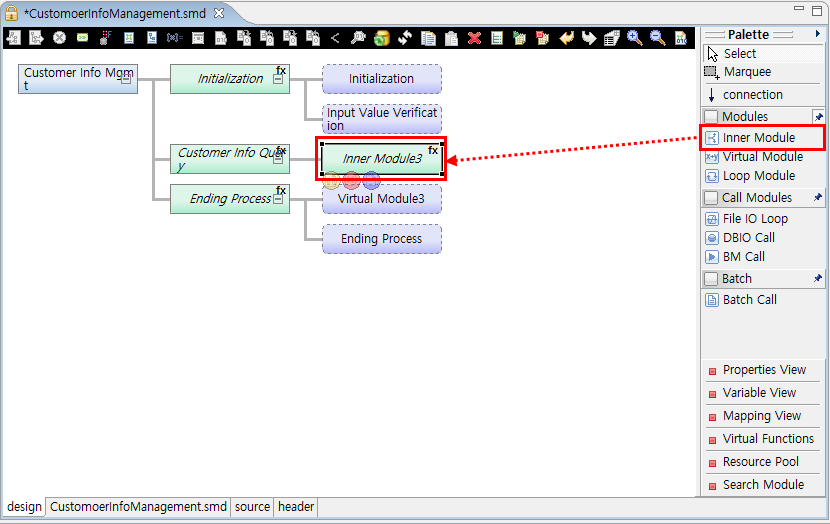The image size is (830, 524).
Task: Click the blue tree document toolbar icon
Action: (152, 38)
